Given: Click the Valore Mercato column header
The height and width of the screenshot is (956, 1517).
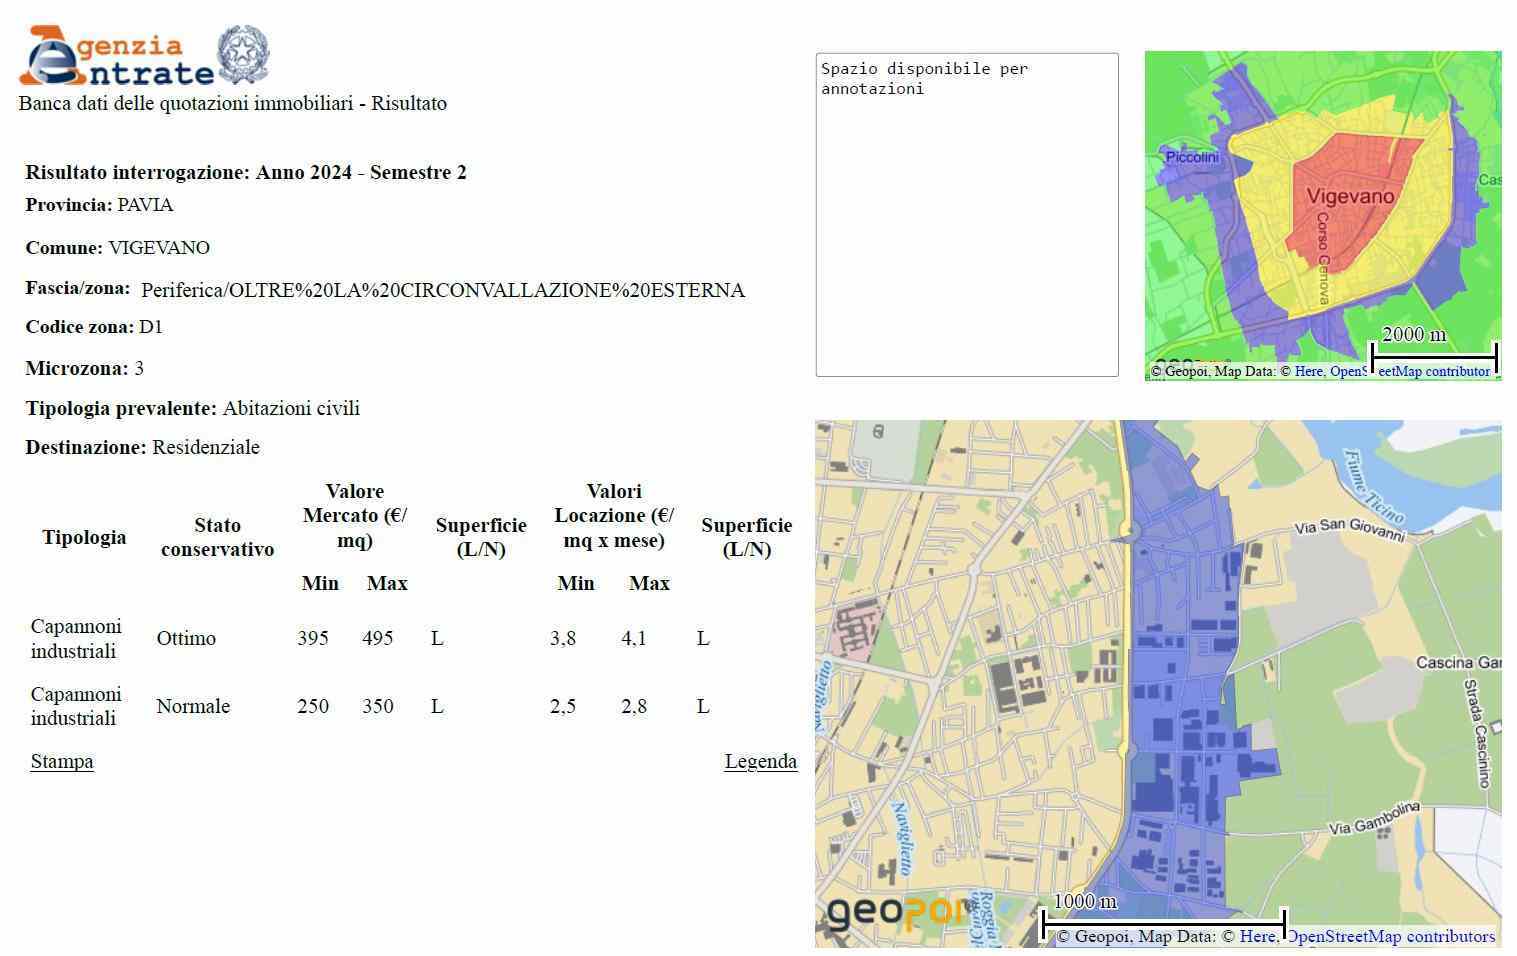Looking at the screenshot, I should 354,515.
